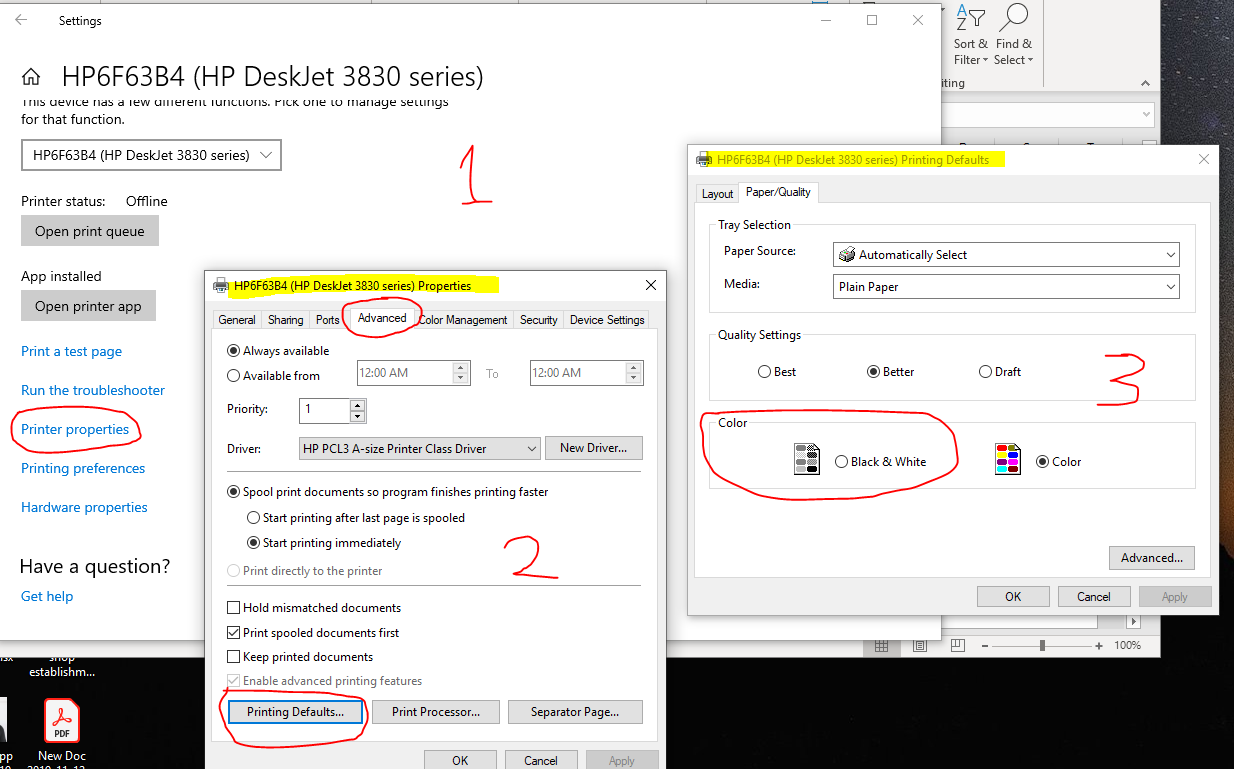The height and width of the screenshot is (769, 1234).
Task: Click Advanced... in Printing Defaults dialog
Action: 1152,558
